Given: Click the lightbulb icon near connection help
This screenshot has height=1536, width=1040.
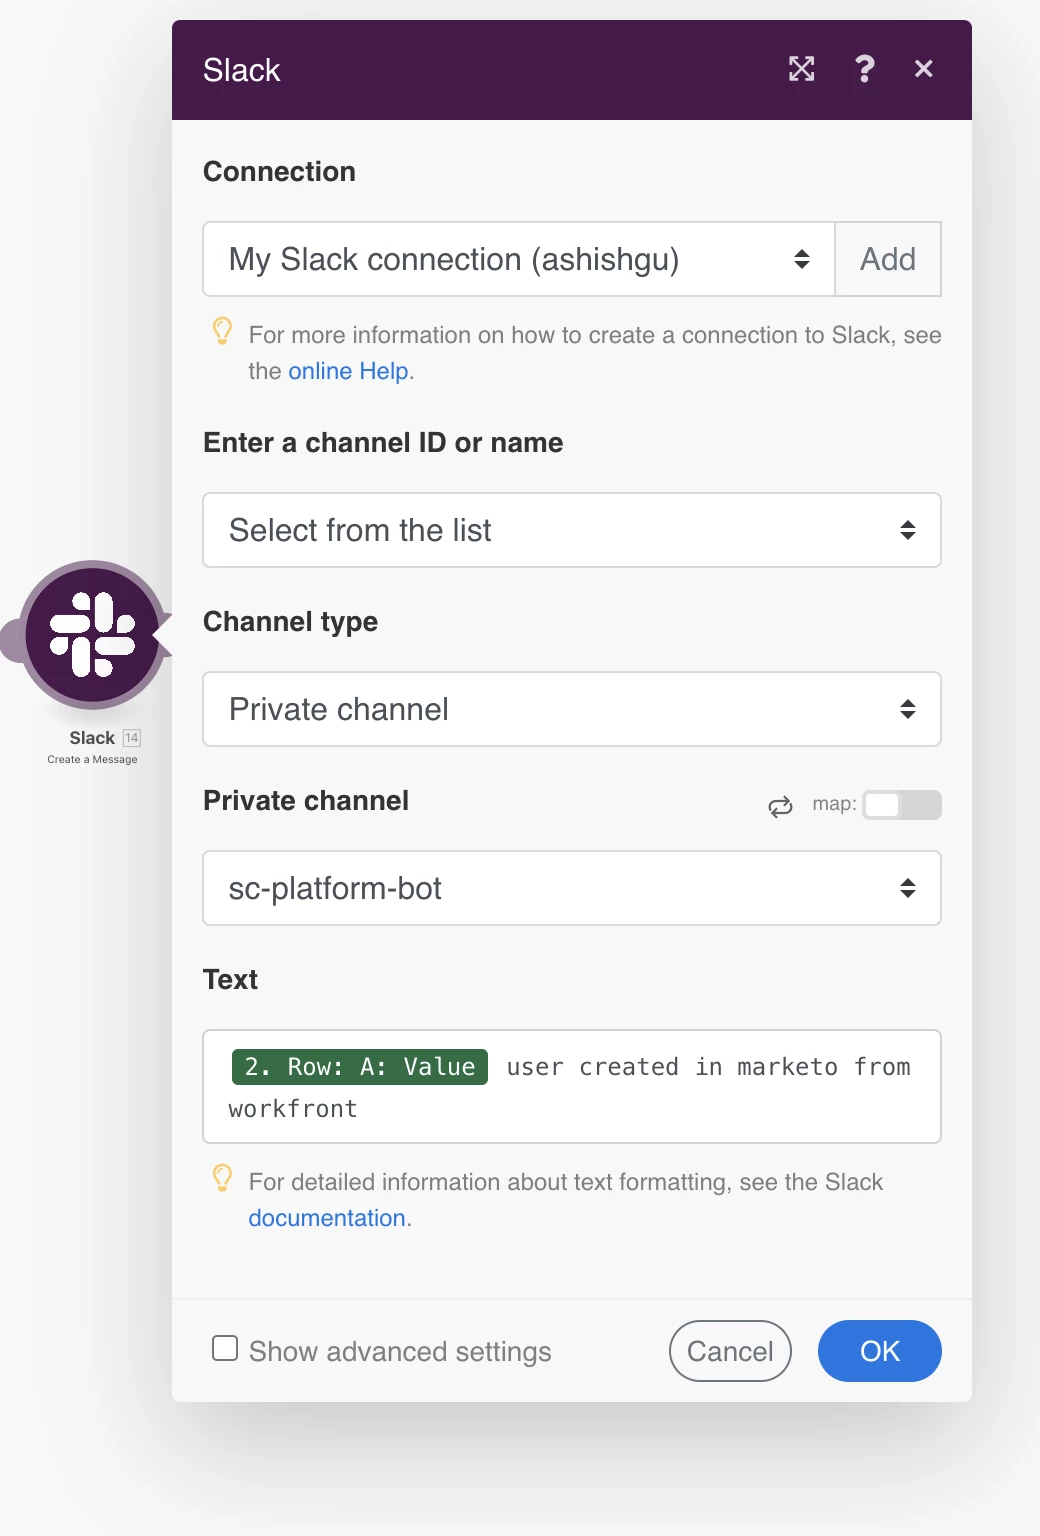Looking at the screenshot, I should pos(223,331).
